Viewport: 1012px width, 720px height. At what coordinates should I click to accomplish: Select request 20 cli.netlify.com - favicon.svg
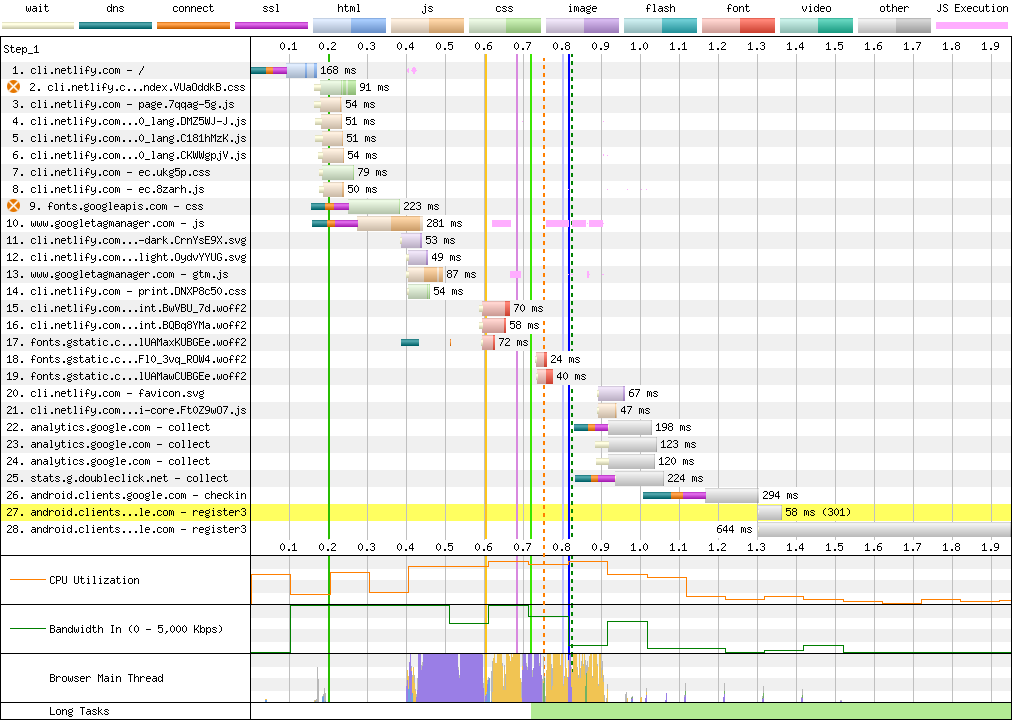click(105, 393)
